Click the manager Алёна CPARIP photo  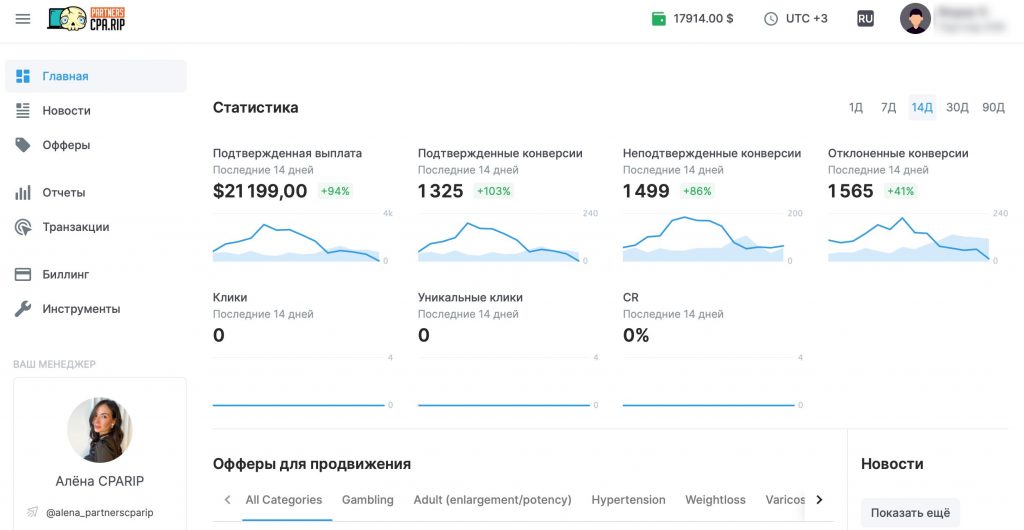click(100, 430)
